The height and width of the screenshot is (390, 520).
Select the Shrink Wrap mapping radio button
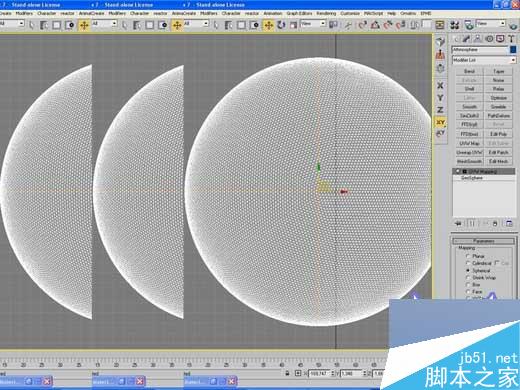[x=468, y=277]
